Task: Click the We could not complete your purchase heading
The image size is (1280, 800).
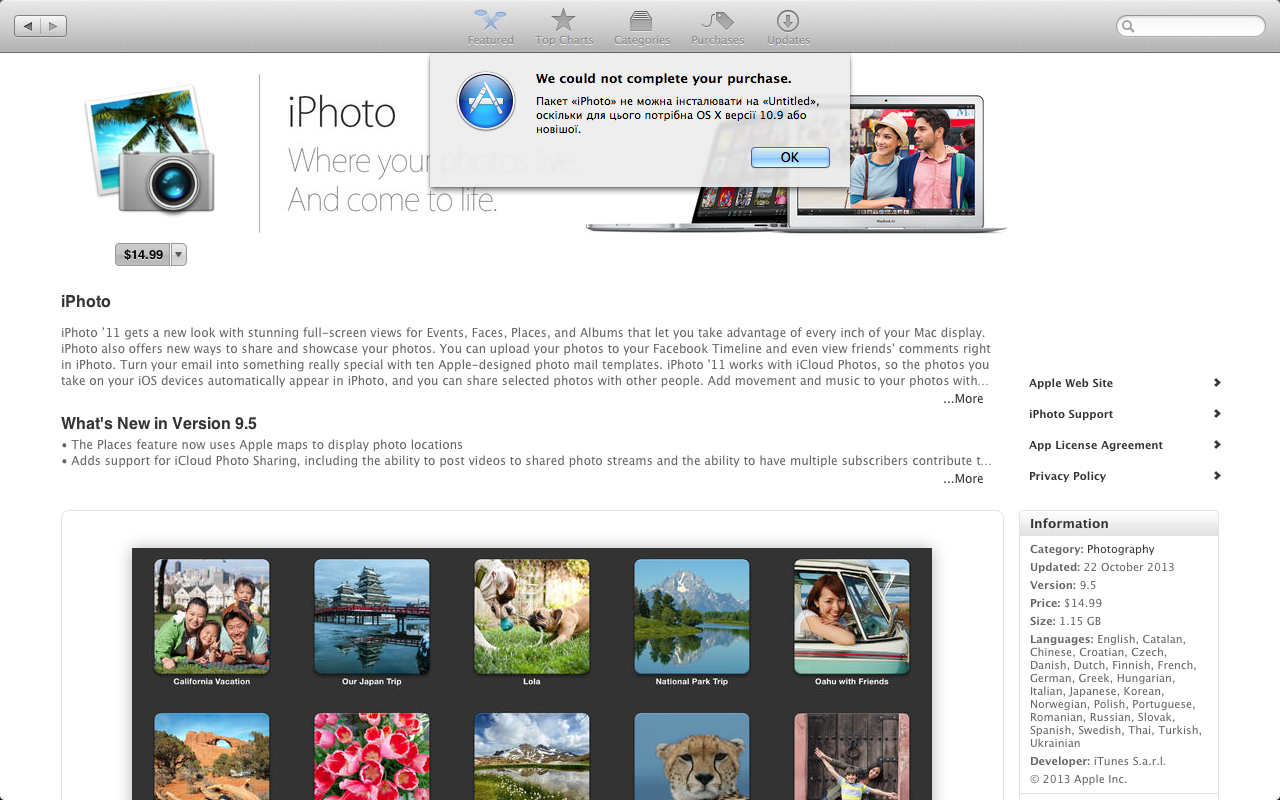Action: click(x=663, y=79)
